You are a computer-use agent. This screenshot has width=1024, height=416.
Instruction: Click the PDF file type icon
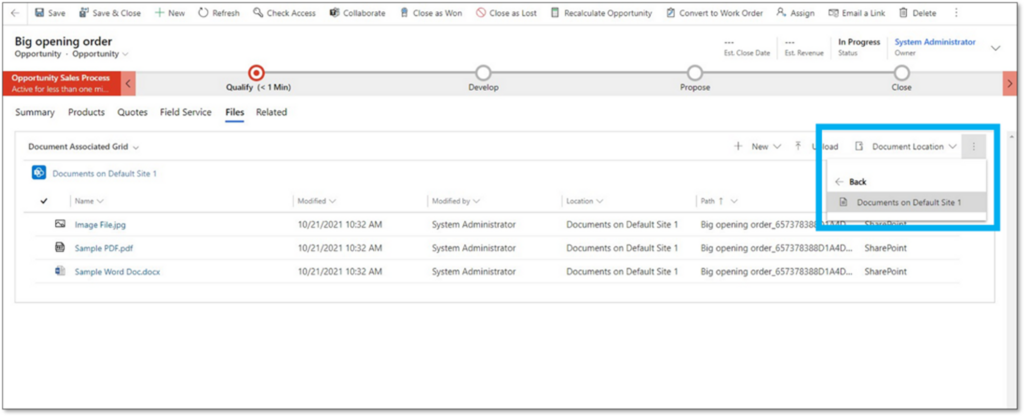60,248
